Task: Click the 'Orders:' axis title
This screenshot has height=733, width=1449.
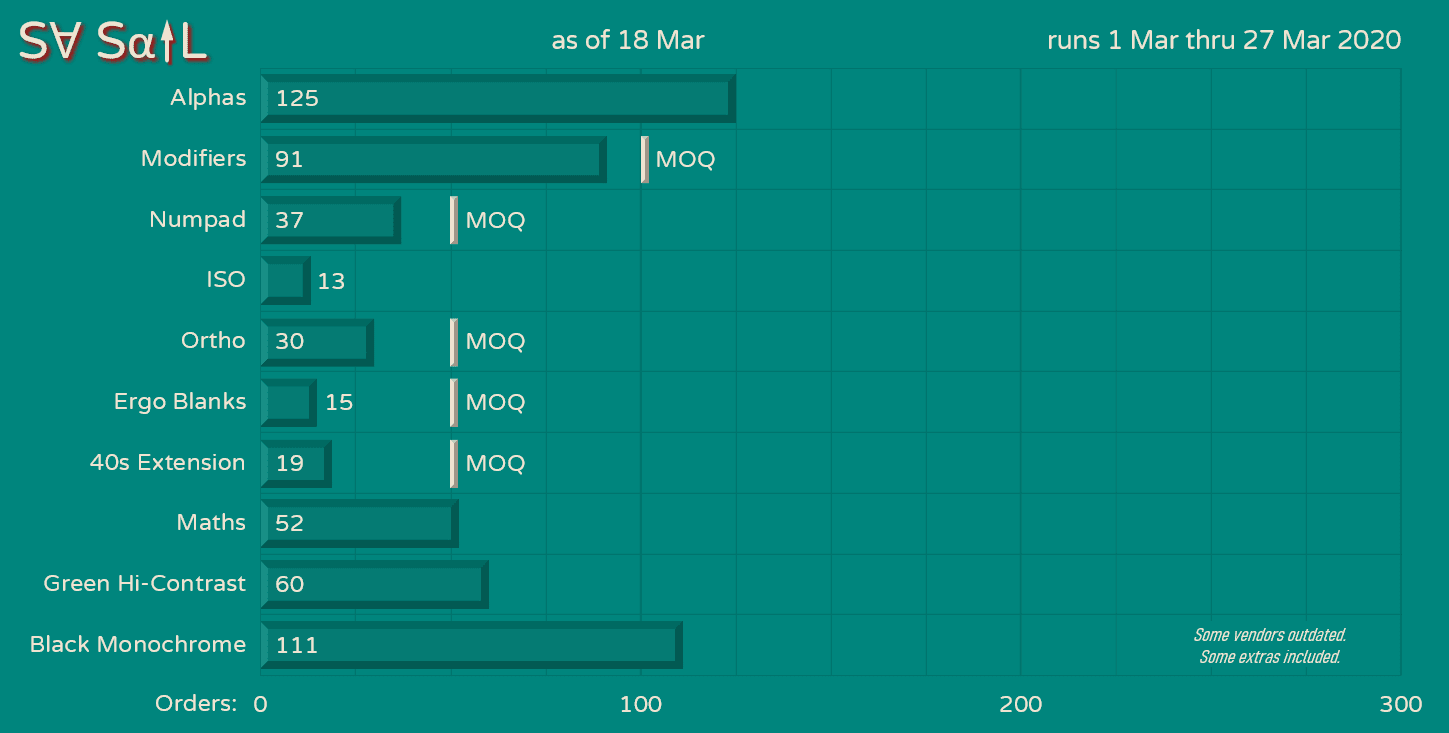Action: click(195, 704)
